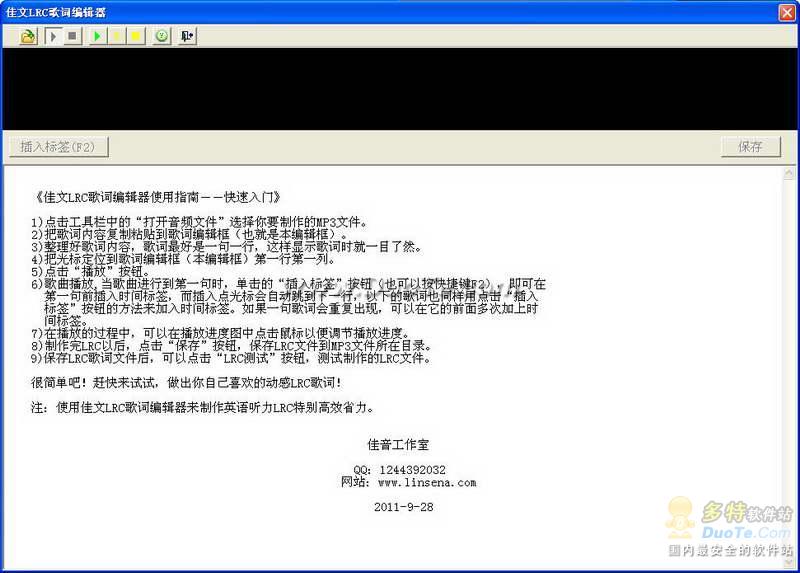Viewport: 800px width, 573px height.
Task: Click the yellow pause icon in the toolbar
Action: click(x=116, y=36)
